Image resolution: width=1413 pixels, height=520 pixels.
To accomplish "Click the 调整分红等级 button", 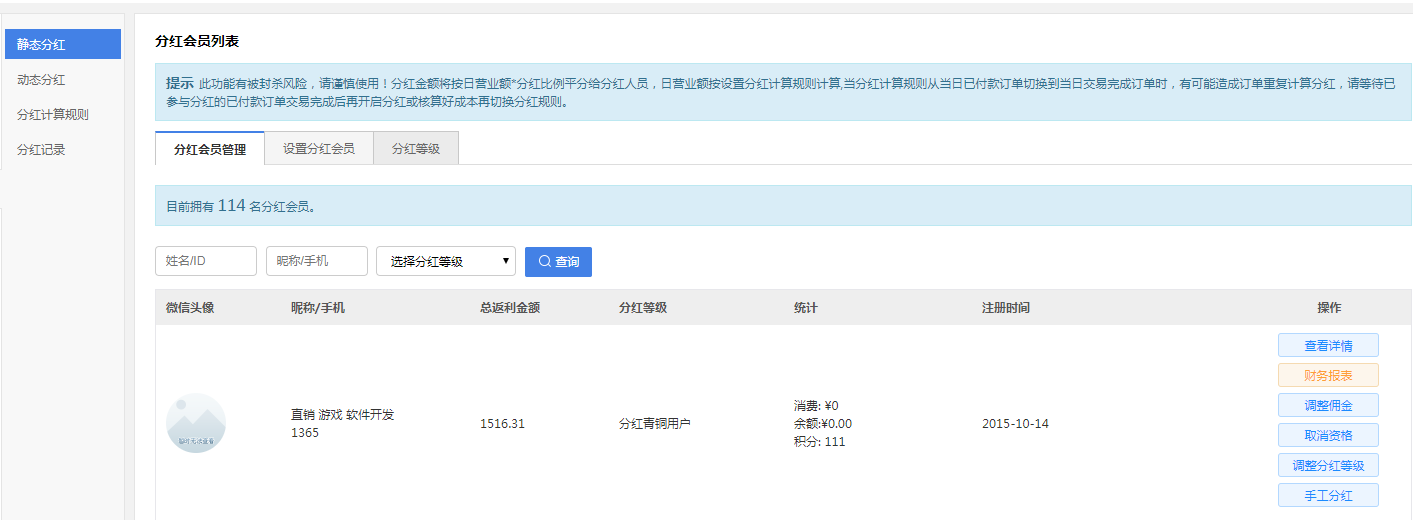I will 1328,466.
